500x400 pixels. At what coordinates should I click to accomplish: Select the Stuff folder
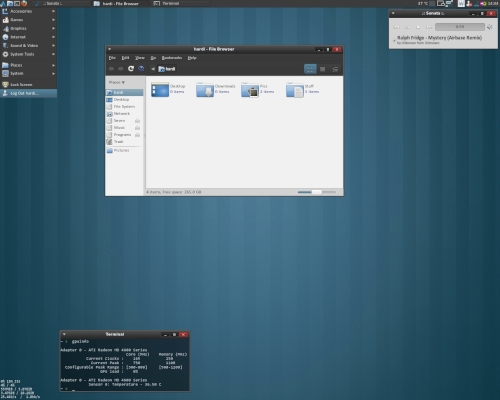tap(295, 90)
